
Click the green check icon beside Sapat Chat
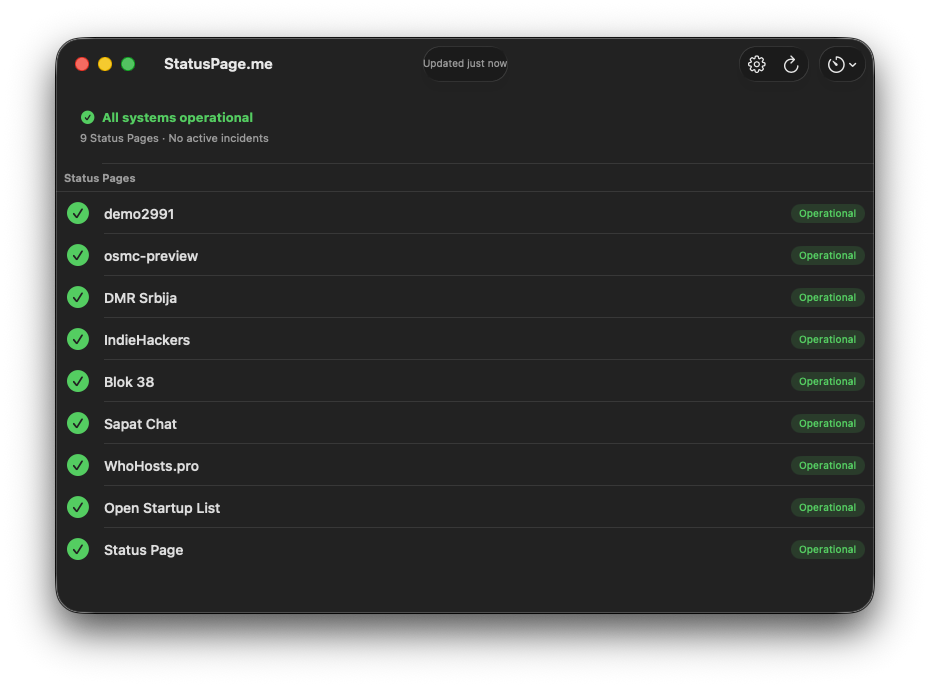[x=78, y=424]
